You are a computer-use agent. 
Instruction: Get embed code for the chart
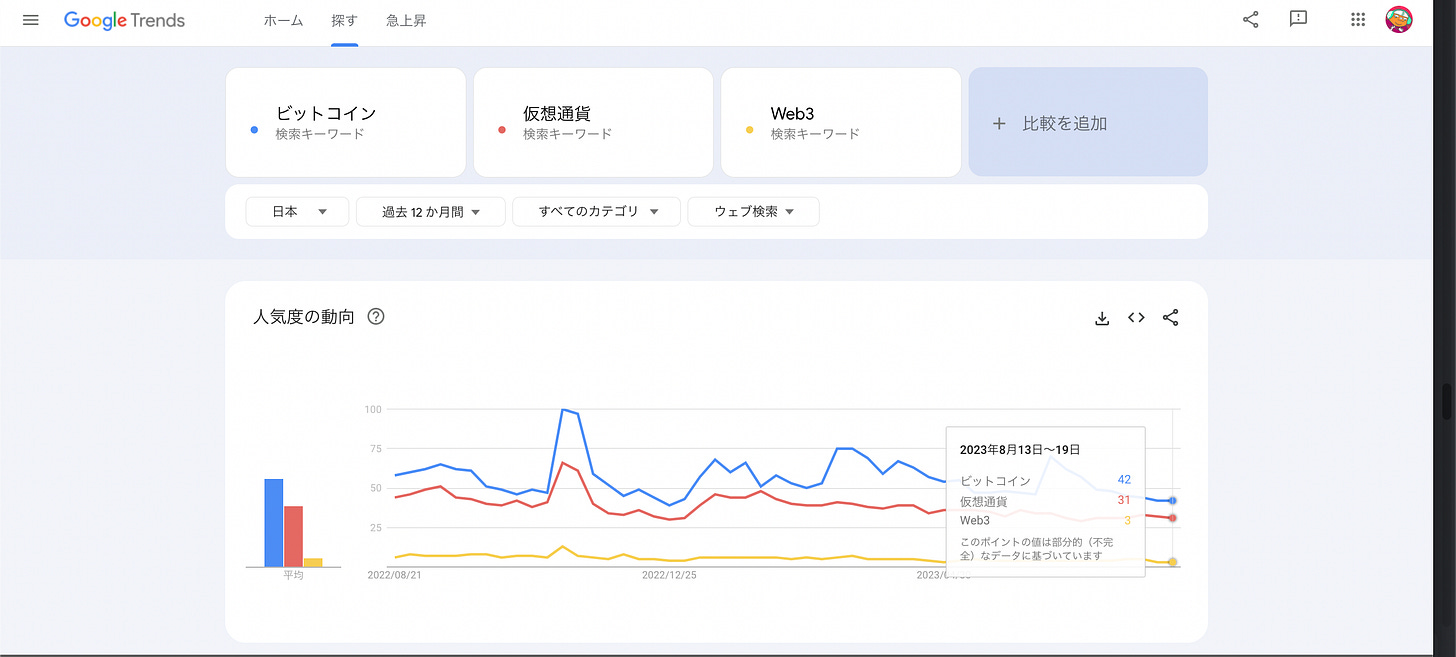[x=1136, y=318]
